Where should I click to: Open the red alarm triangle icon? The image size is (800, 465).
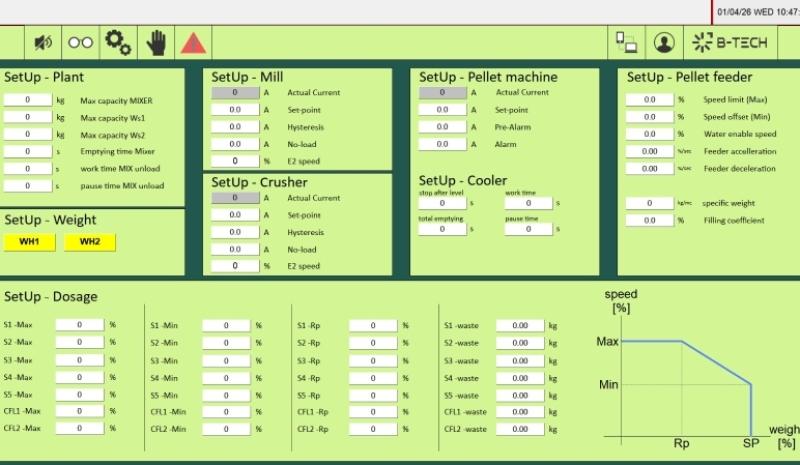193,42
